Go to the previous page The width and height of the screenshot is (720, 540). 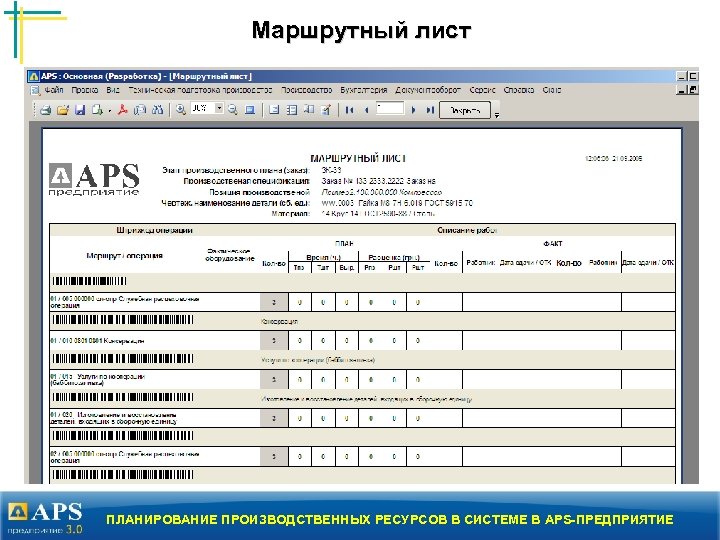point(366,110)
